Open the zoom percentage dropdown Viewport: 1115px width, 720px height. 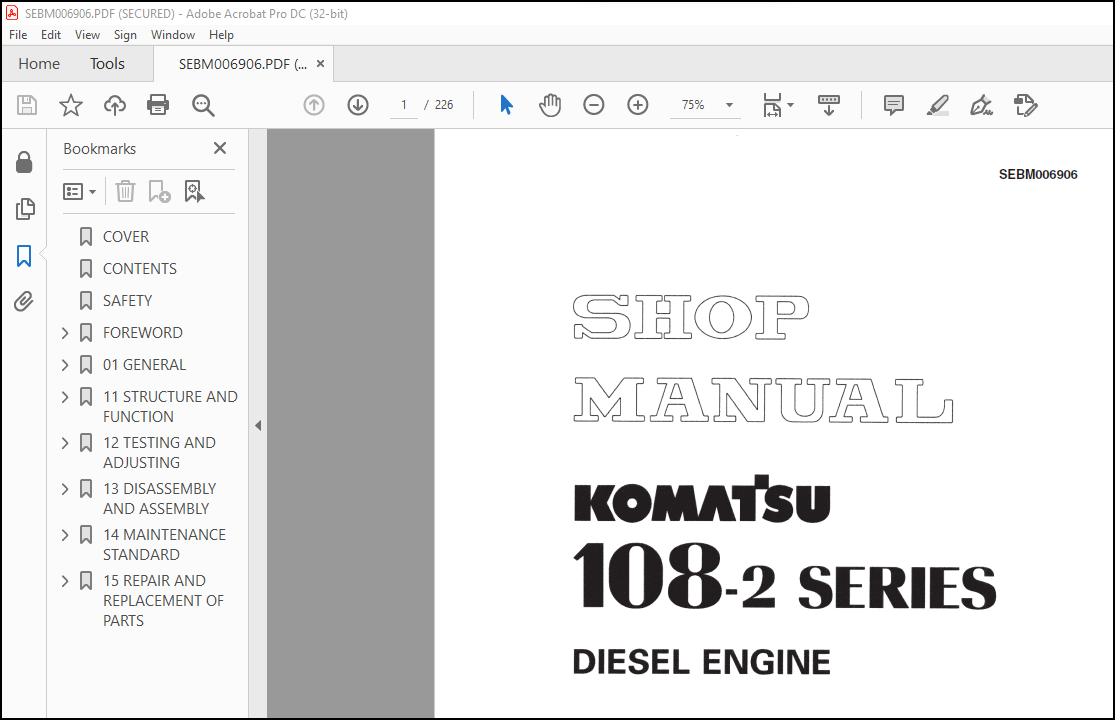point(729,105)
